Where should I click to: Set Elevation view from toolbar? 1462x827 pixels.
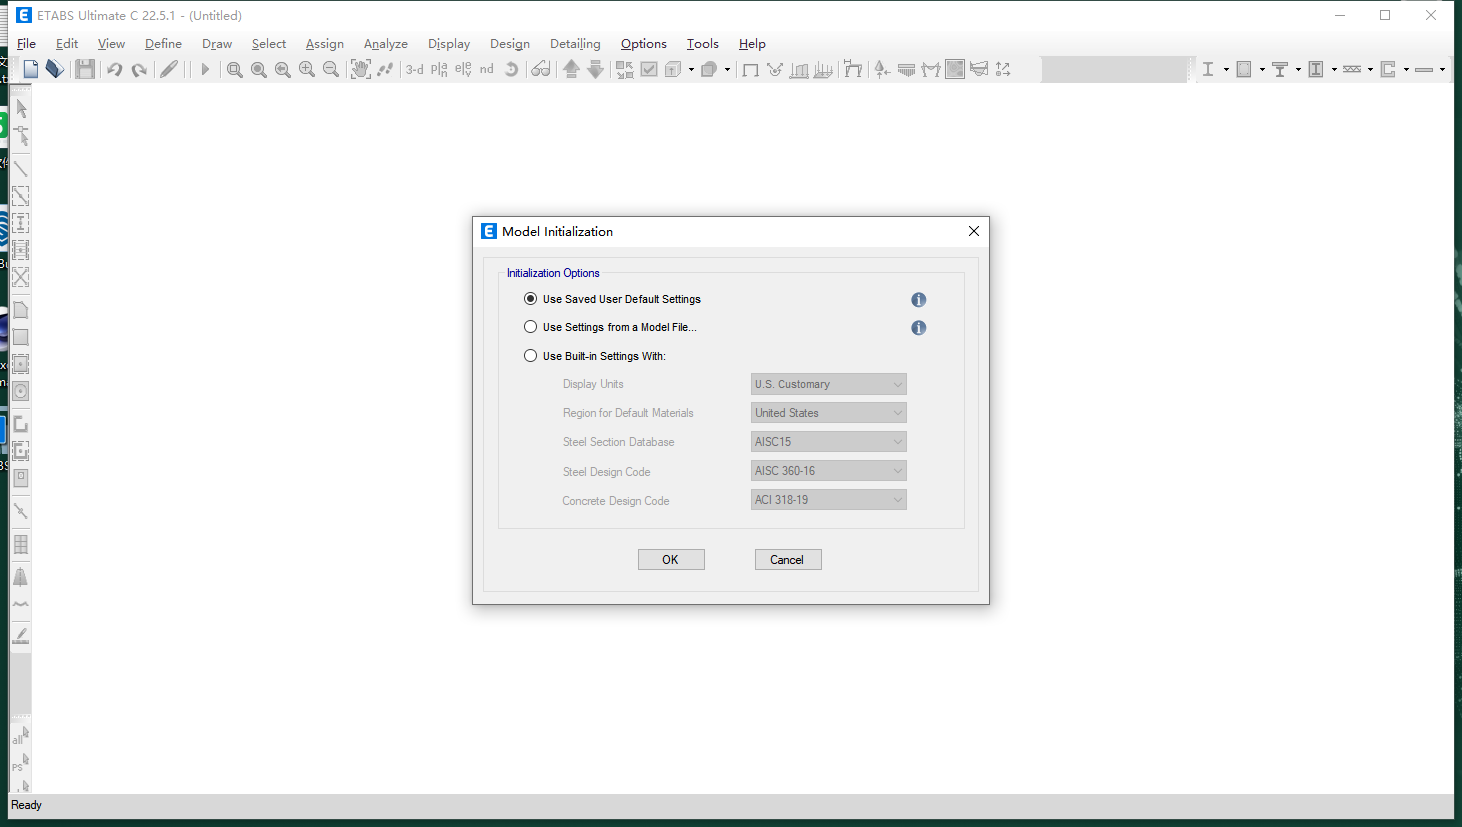coord(463,69)
